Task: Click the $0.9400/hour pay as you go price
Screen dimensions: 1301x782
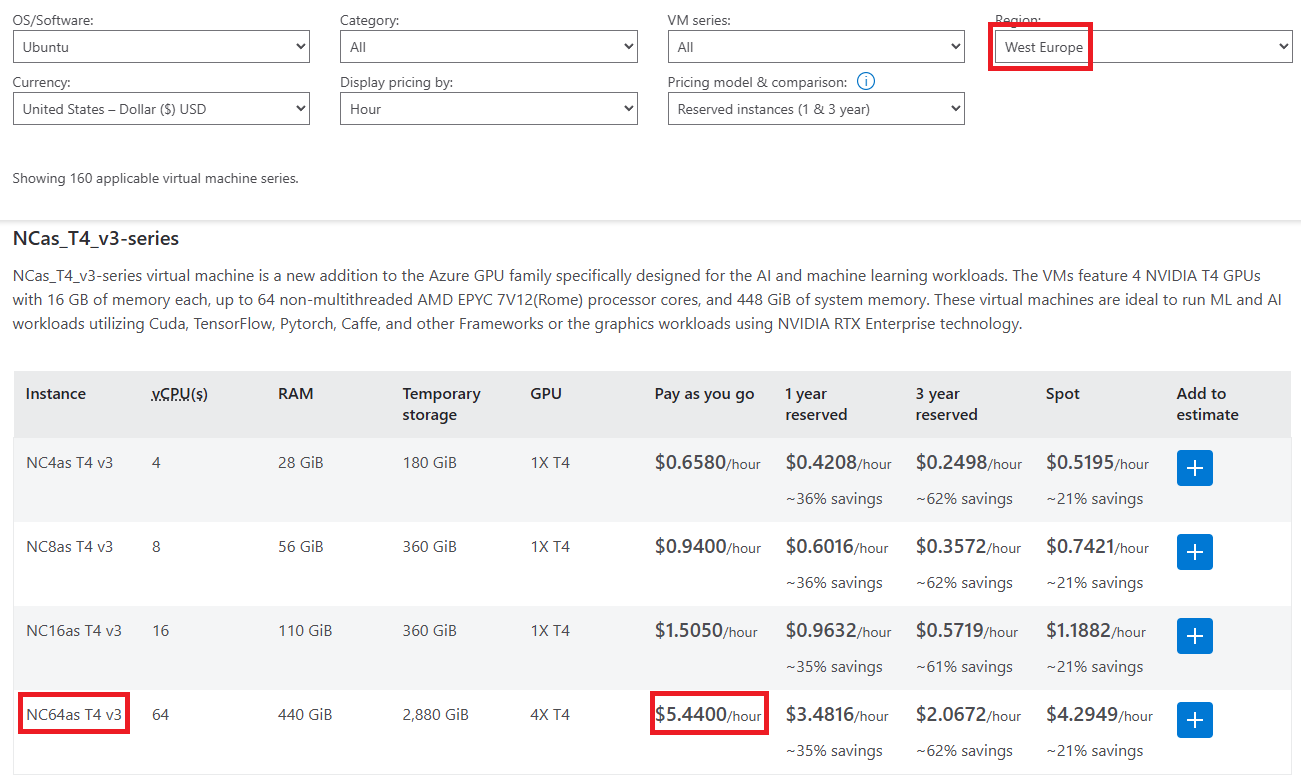Action: click(708, 547)
